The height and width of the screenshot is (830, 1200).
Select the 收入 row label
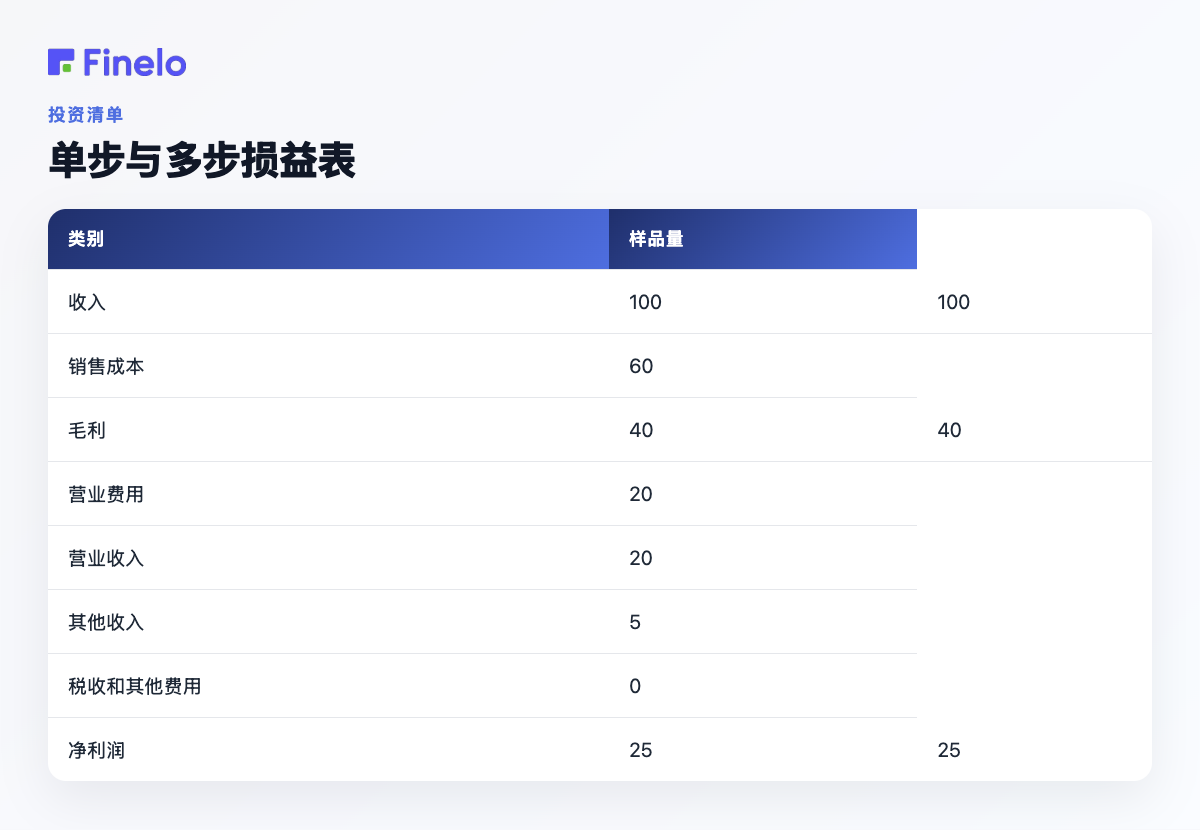point(87,302)
